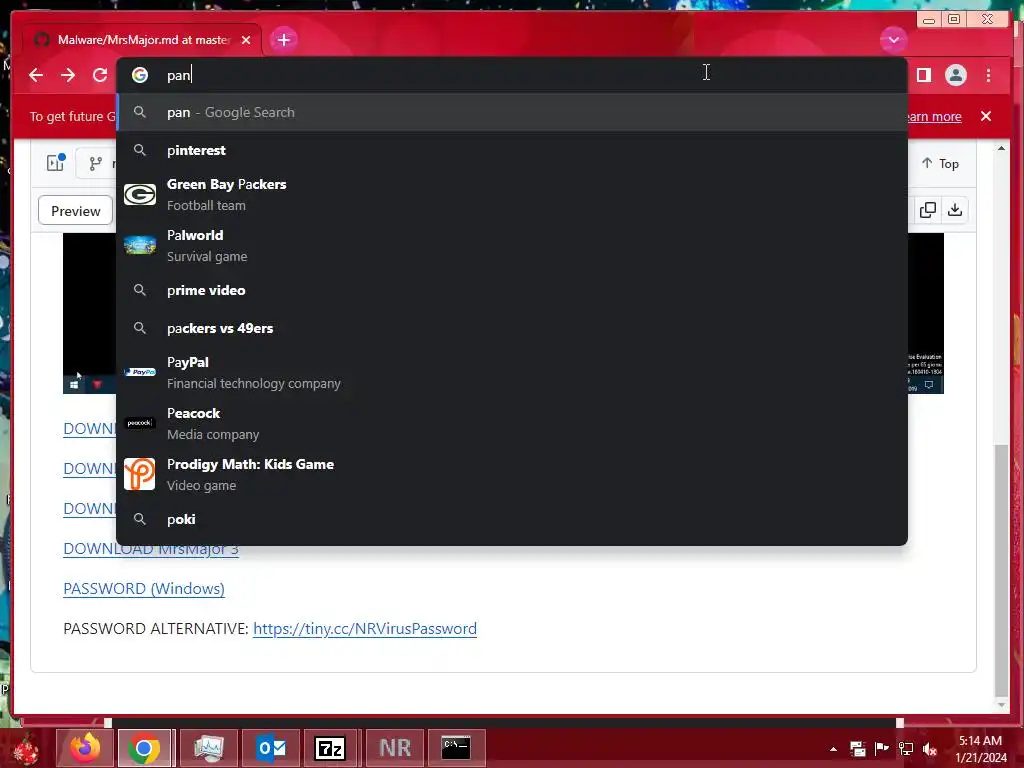Open Firefox from the taskbar

coord(86,748)
